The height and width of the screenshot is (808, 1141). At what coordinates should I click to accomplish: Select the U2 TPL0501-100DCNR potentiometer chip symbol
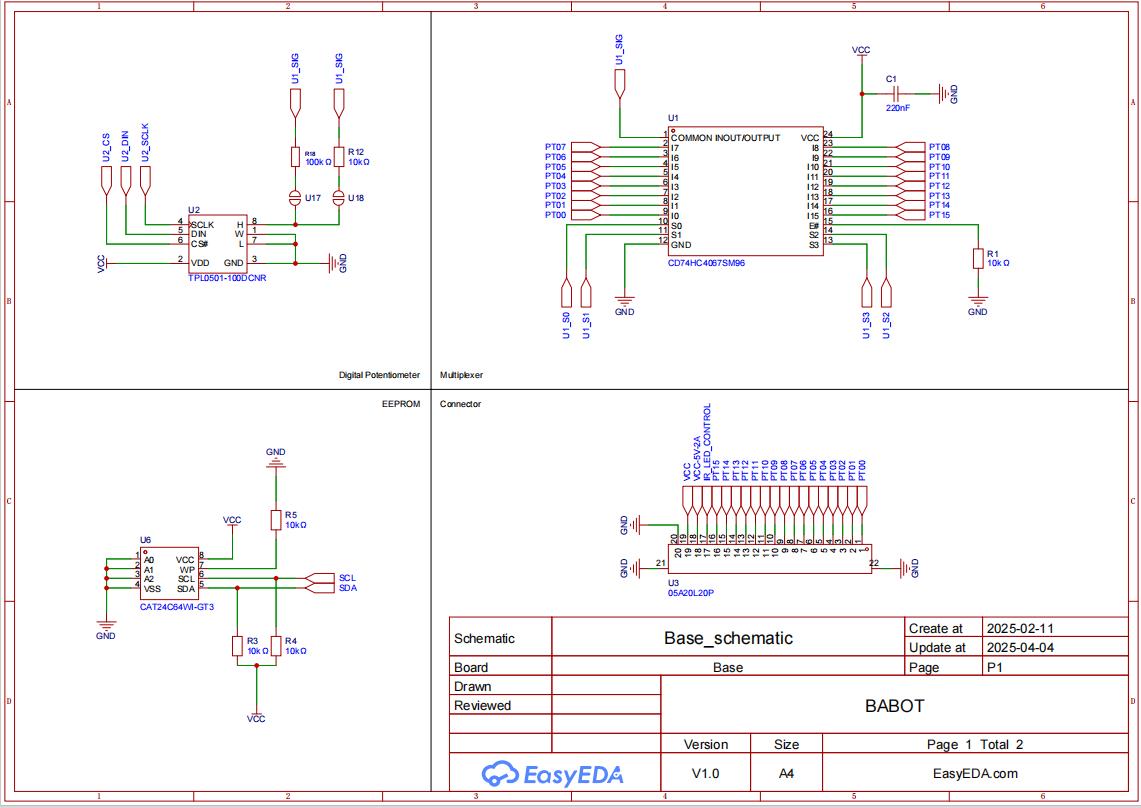[218, 244]
